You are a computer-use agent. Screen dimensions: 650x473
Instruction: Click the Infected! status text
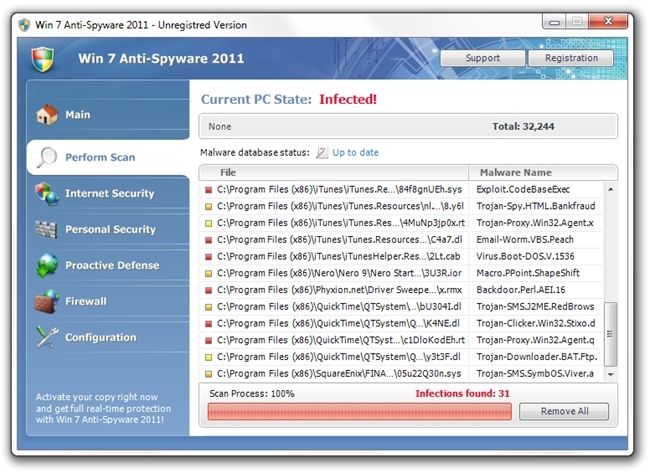[x=348, y=99]
